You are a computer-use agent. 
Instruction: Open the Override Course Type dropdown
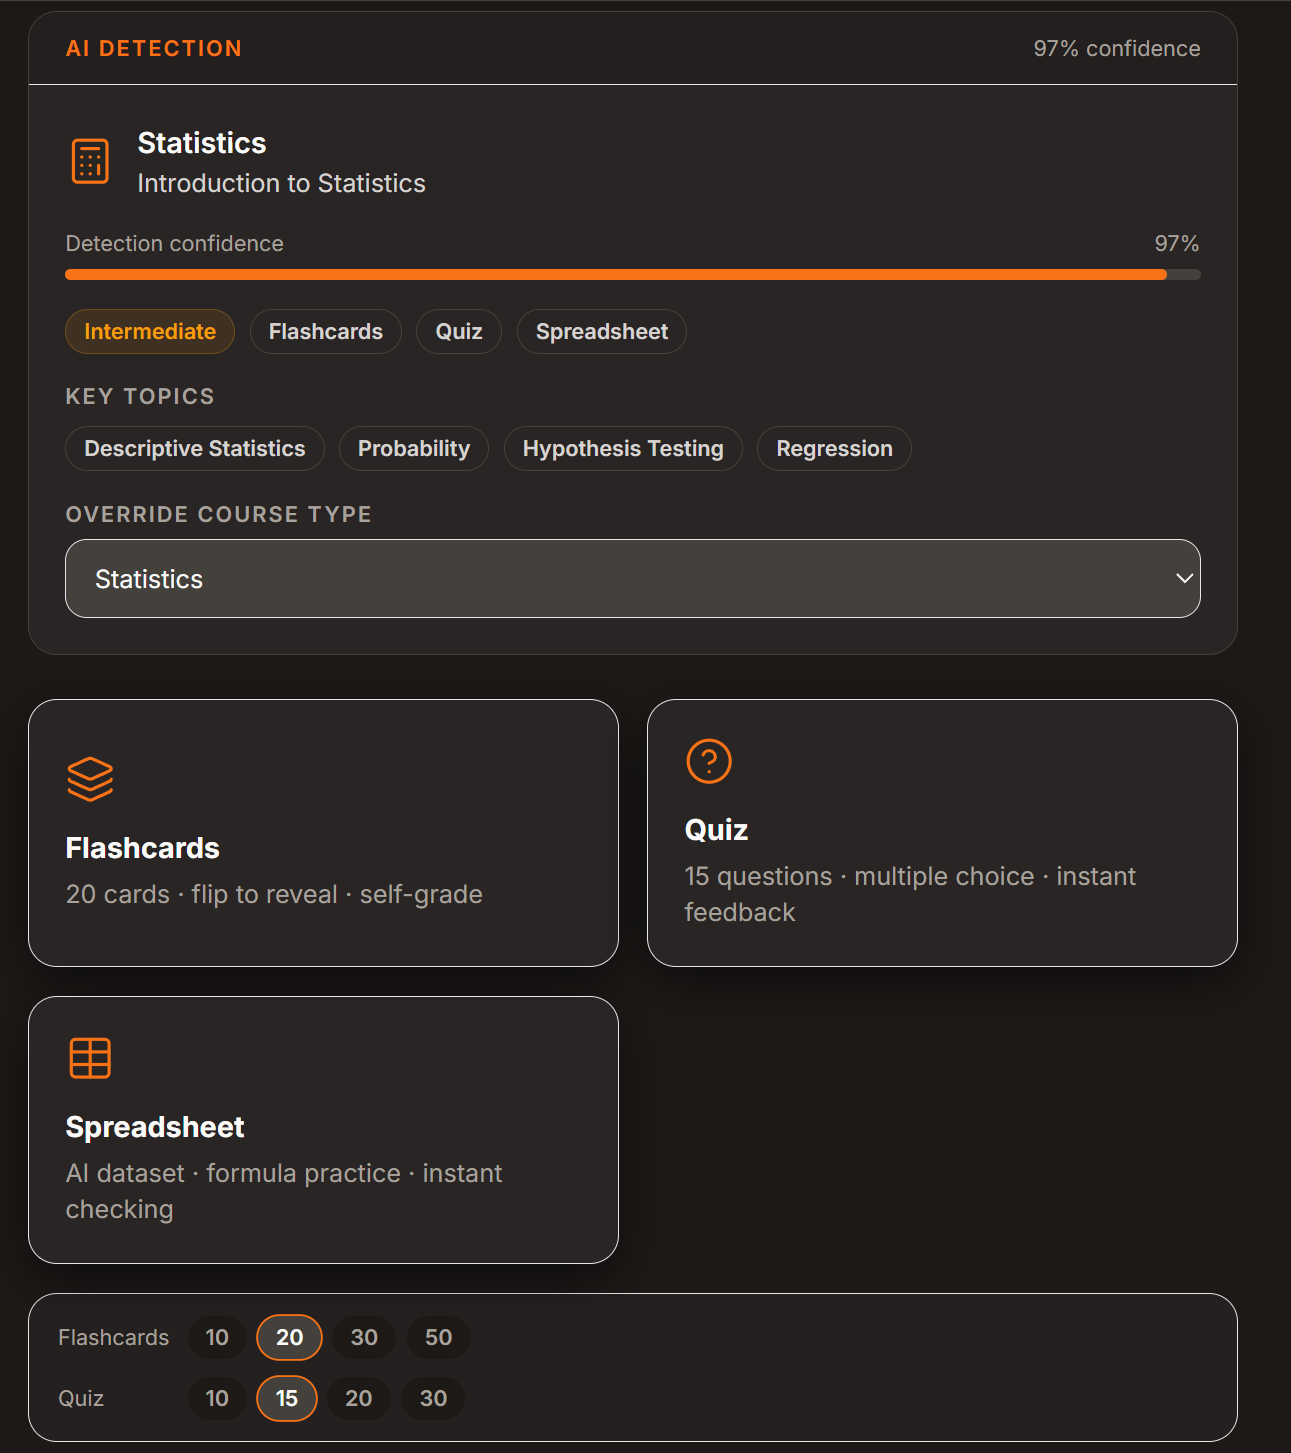pyautogui.click(x=632, y=578)
